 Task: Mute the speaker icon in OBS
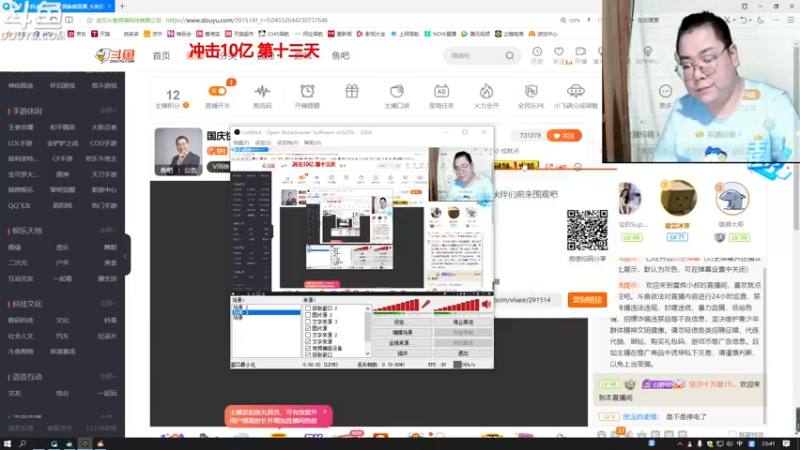486,305
